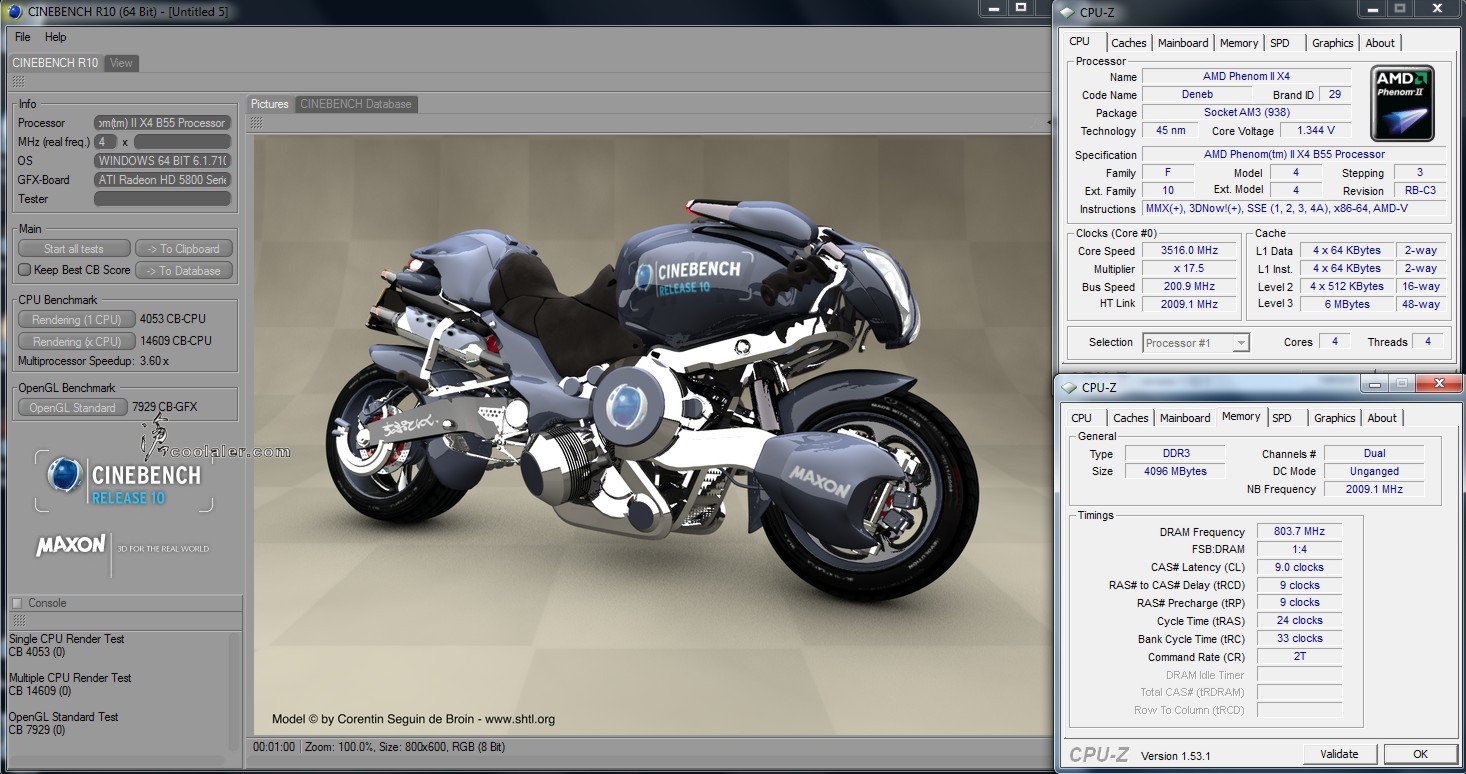1466x774 pixels.
Task: Click the GFX-Board field in Info
Action: [x=163, y=180]
